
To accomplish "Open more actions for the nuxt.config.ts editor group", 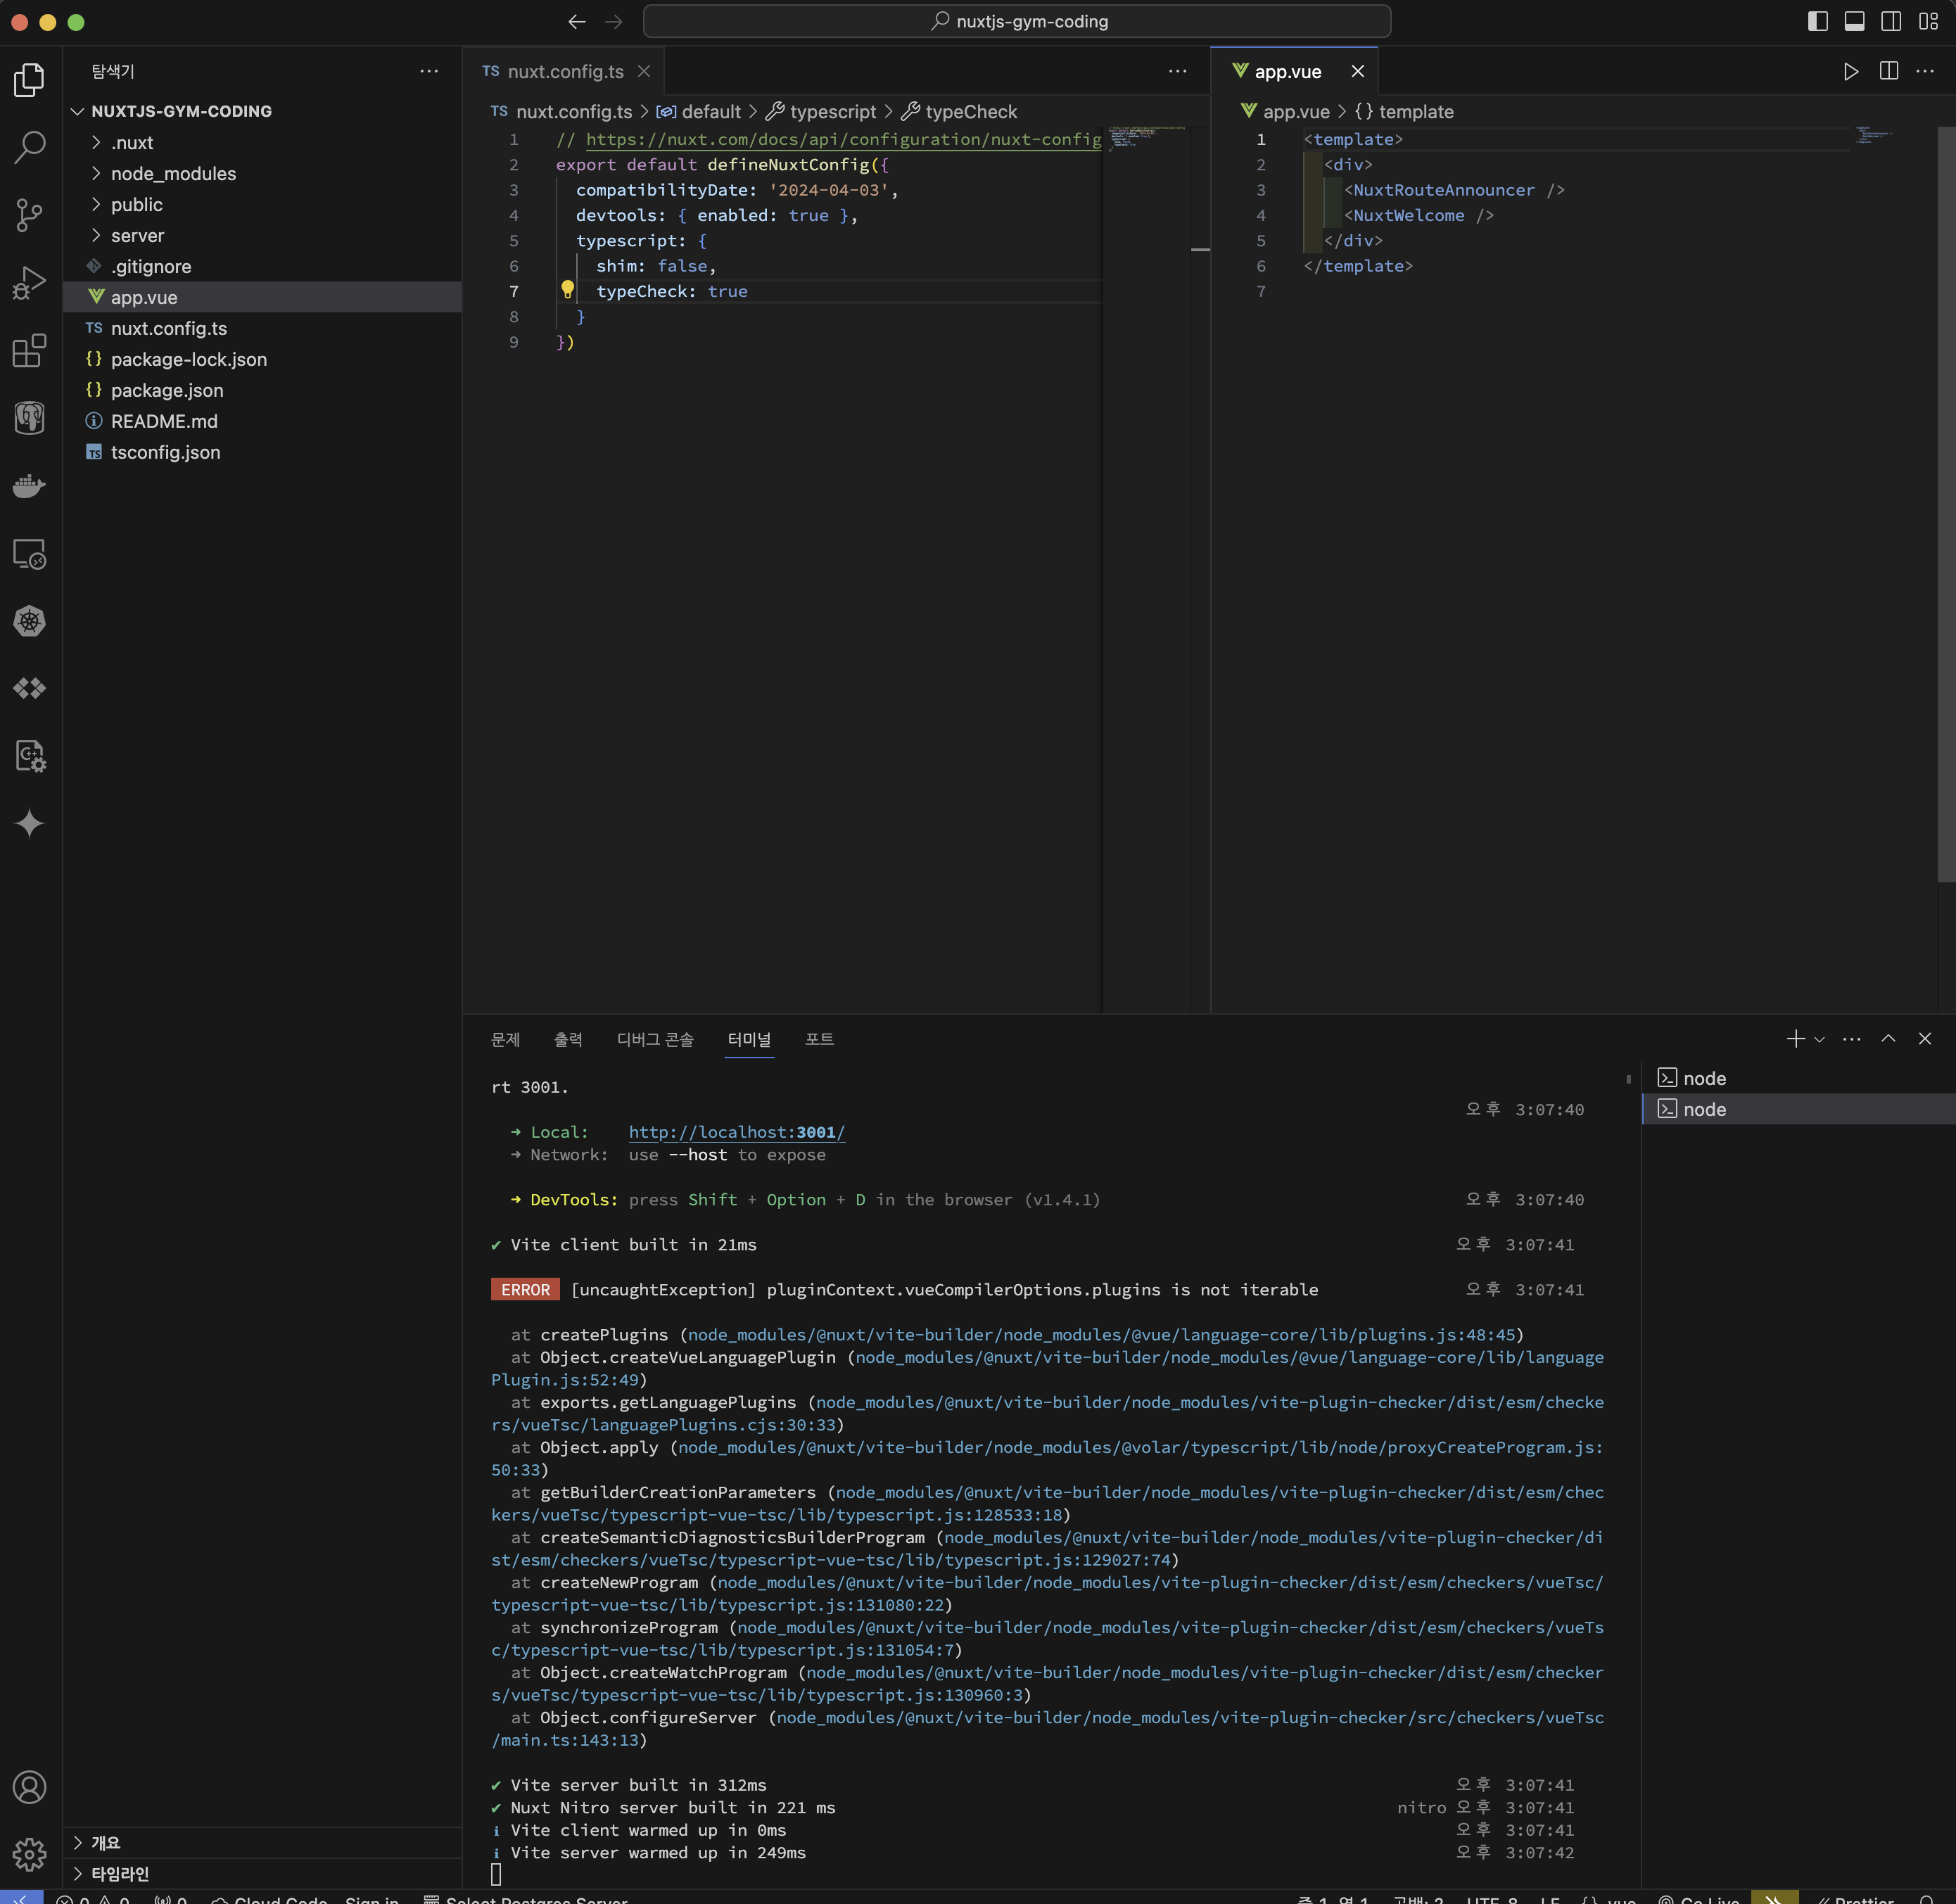I will tap(1178, 71).
